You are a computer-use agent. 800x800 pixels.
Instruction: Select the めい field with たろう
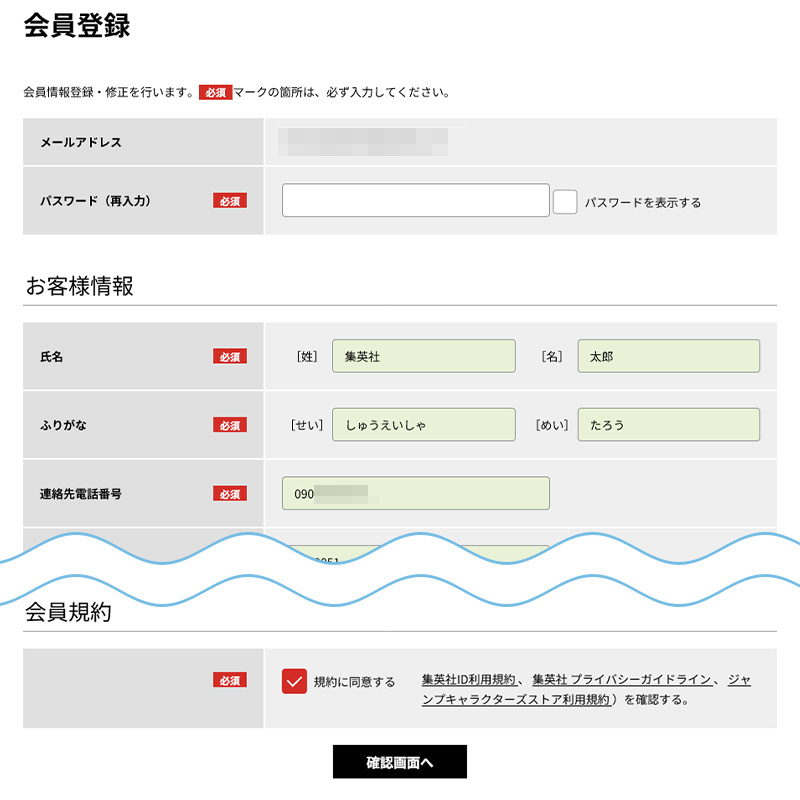pyautogui.click(x=668, y=425)
